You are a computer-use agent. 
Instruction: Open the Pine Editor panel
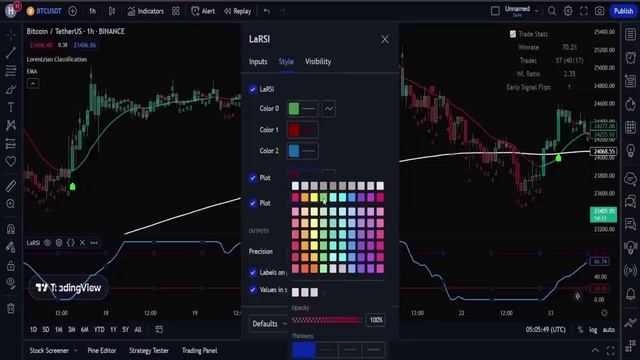coord(102,351)
